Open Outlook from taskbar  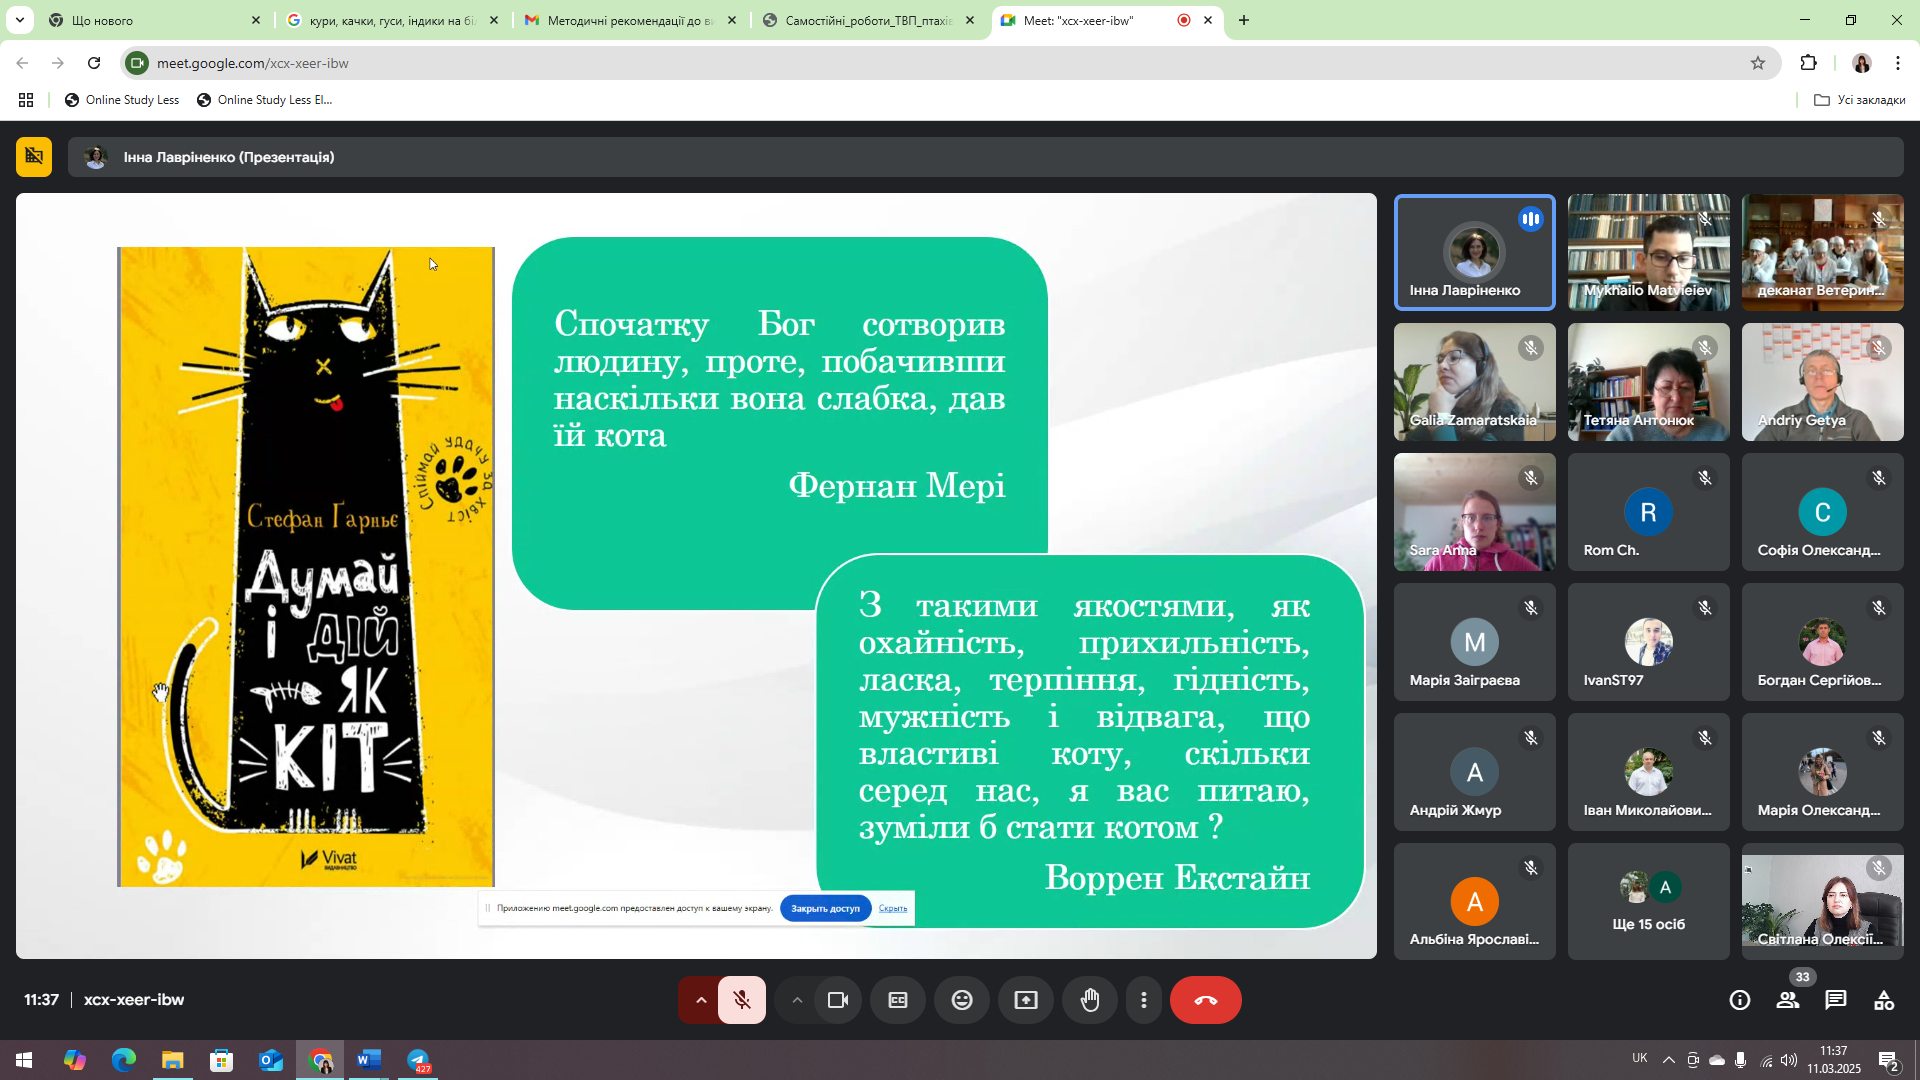point(271,1060)
